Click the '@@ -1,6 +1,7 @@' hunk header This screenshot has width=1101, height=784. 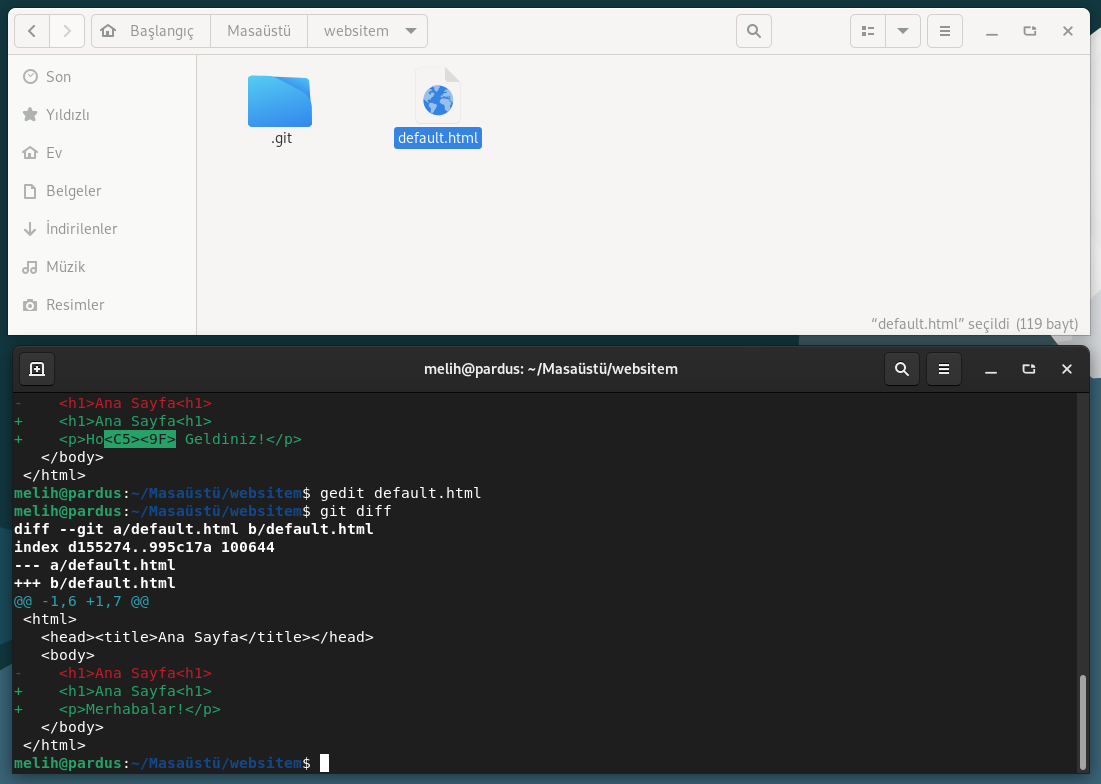(x=81, y=602)
